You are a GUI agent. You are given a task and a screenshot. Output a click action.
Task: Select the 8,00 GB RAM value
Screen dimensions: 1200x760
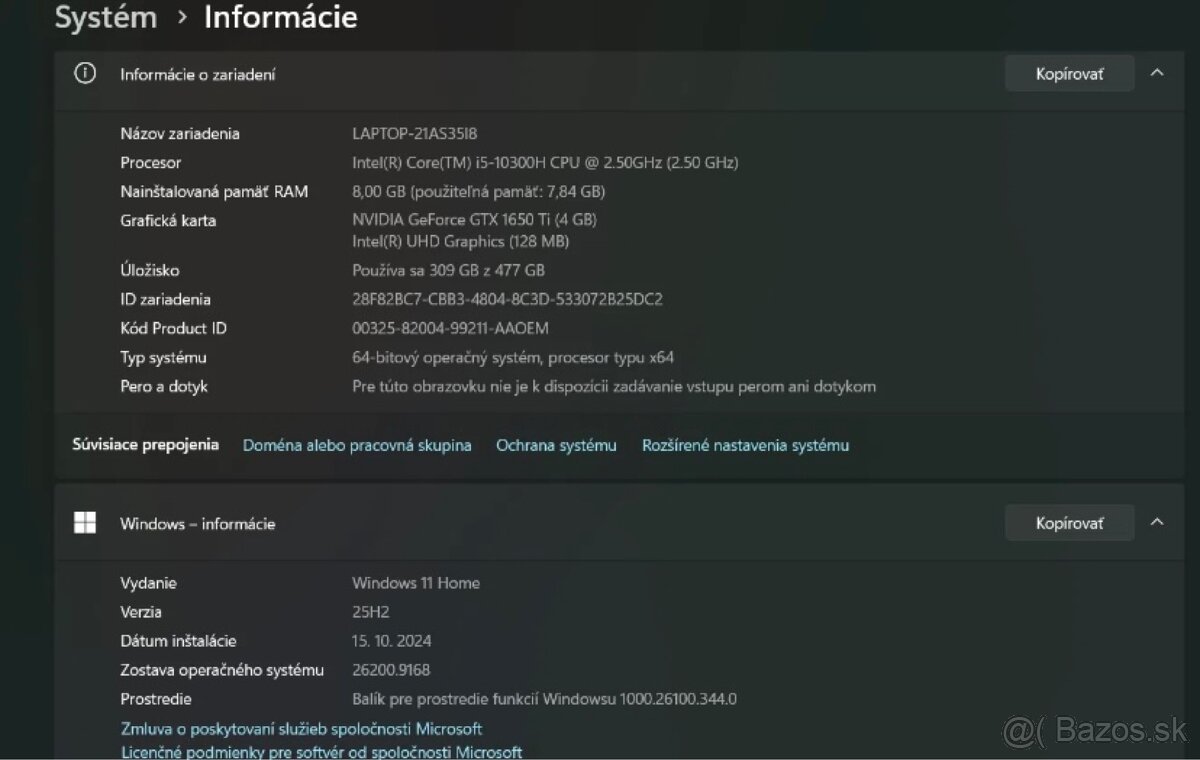click(x=478, y=191)
